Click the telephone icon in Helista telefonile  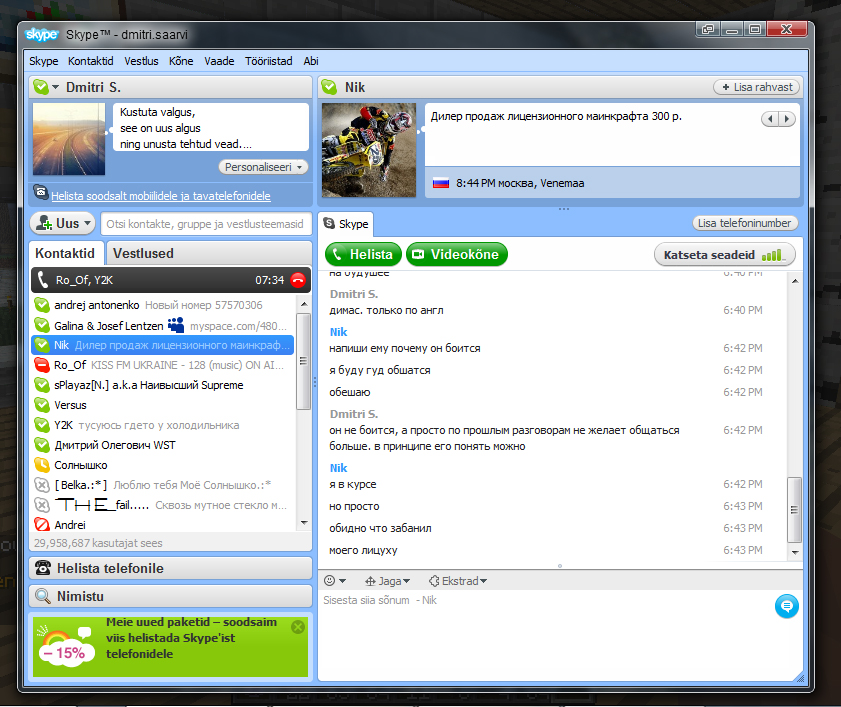point(43,568)
